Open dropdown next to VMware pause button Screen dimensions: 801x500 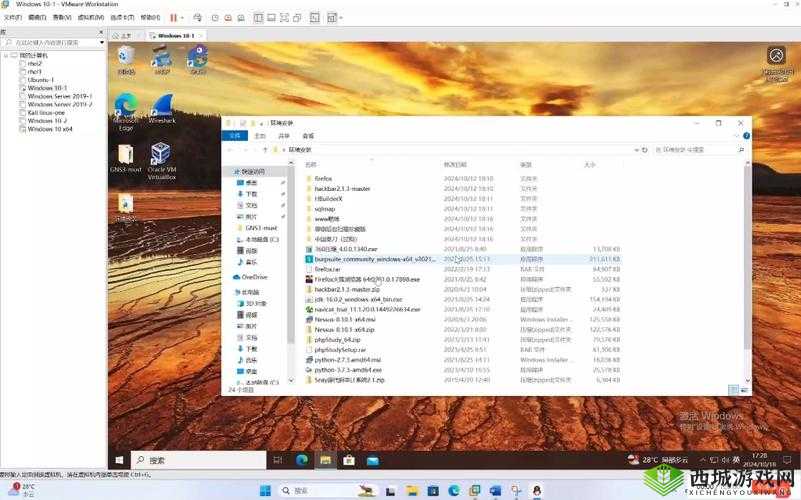click(183, 17)
